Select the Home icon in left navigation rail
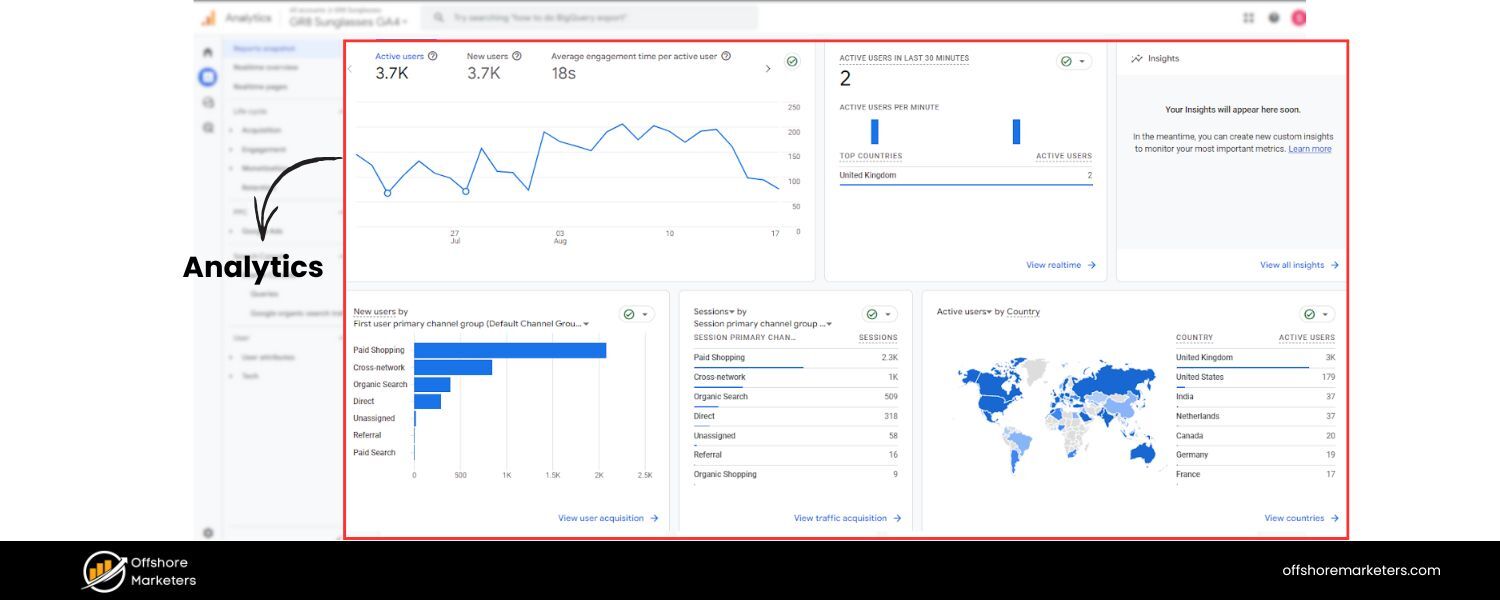 point(208,50)
